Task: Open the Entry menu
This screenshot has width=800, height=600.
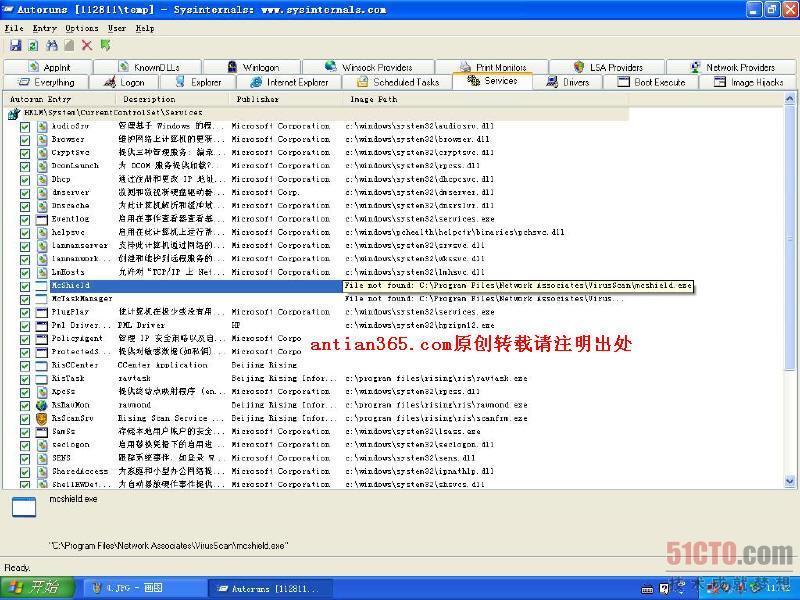Action: [44, 28]
